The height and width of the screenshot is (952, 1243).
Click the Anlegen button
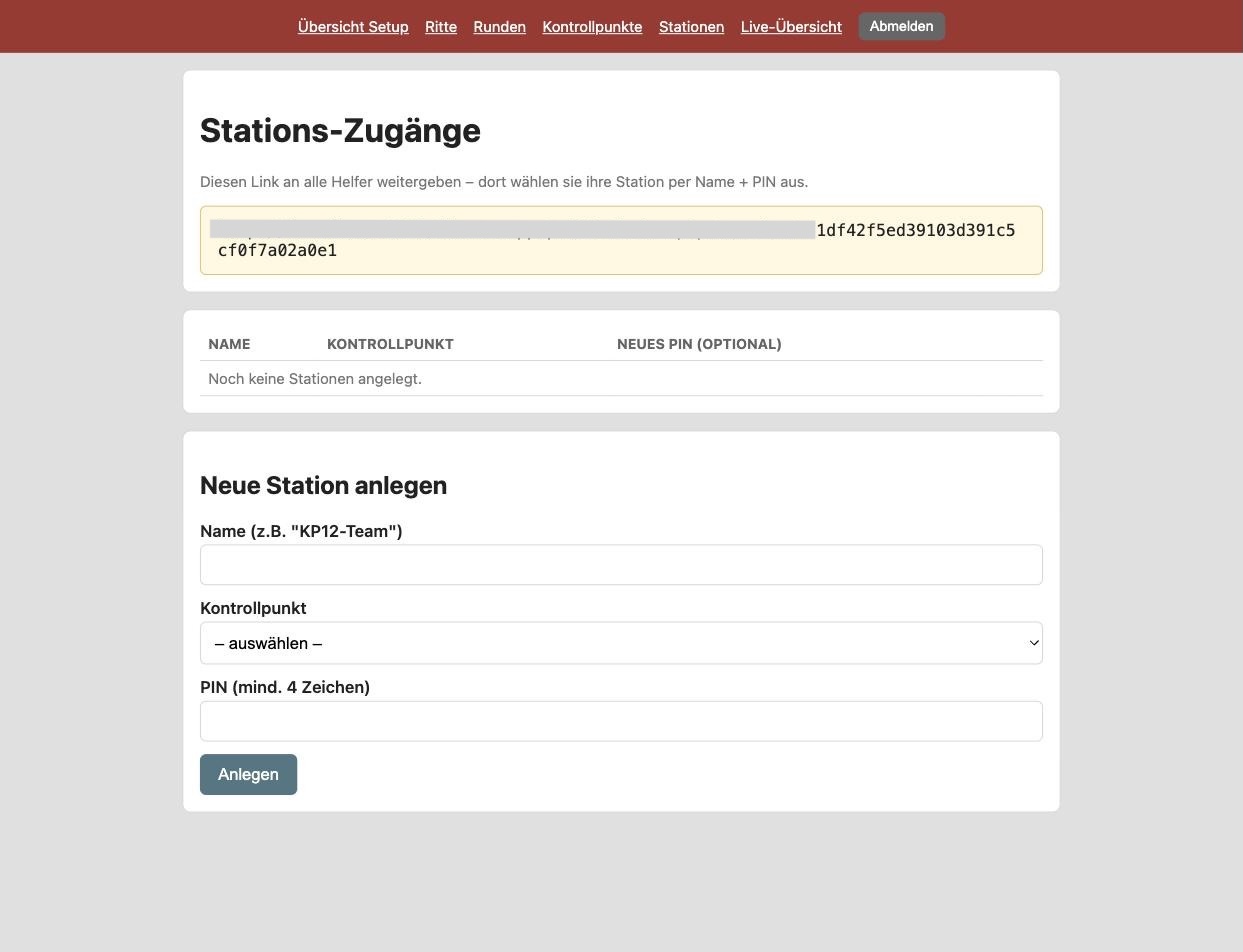coord(248,774)
